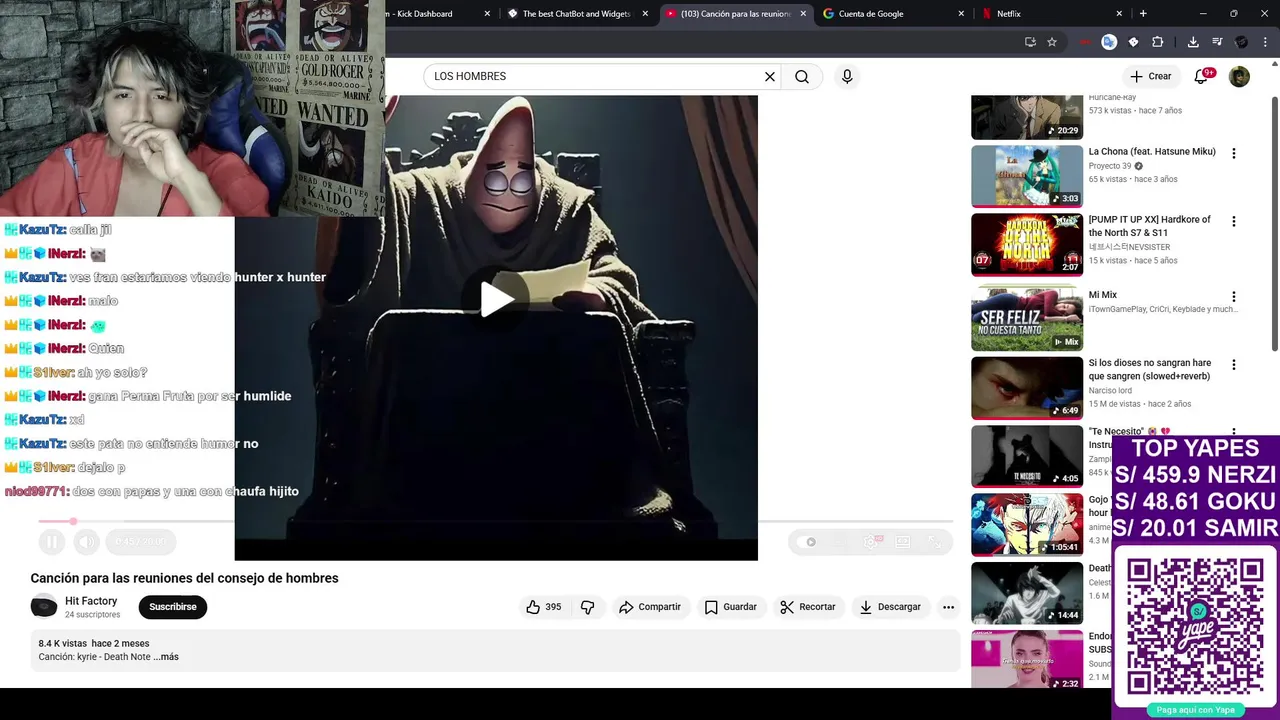Open options for Mi Mix
Viewport: 1280px width, 720px height.
click(x=1233, y=297)
